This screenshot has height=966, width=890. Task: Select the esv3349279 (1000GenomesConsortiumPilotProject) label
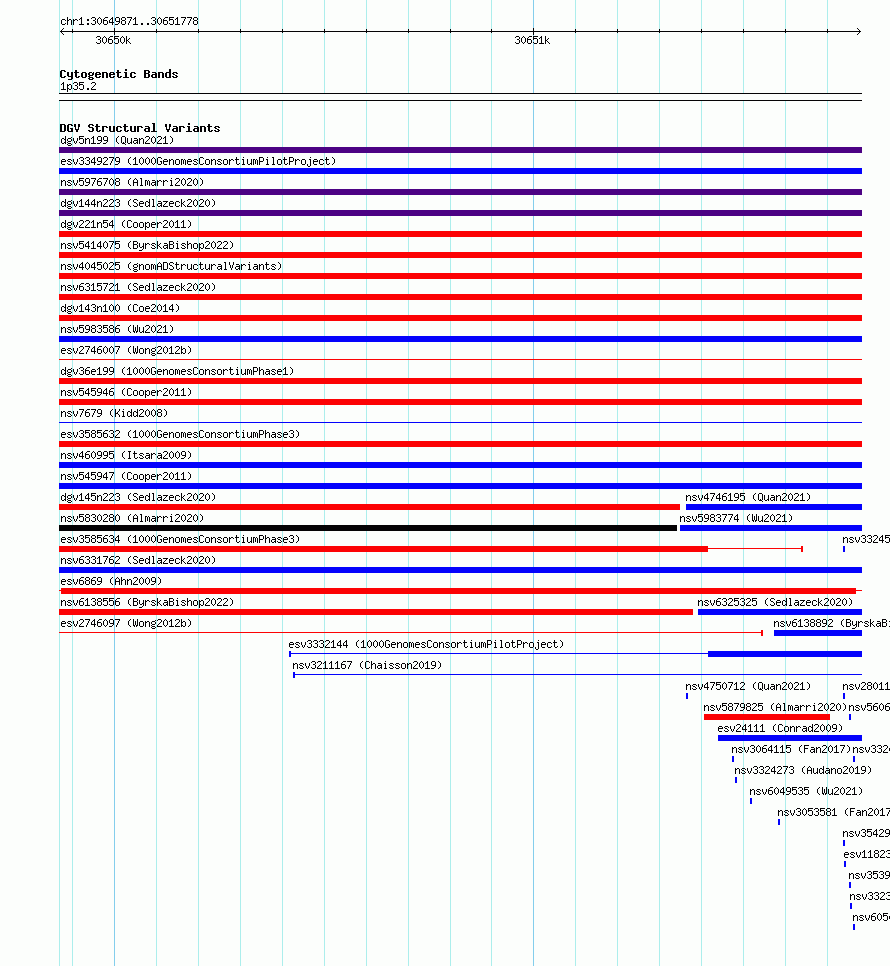(198, 161)
